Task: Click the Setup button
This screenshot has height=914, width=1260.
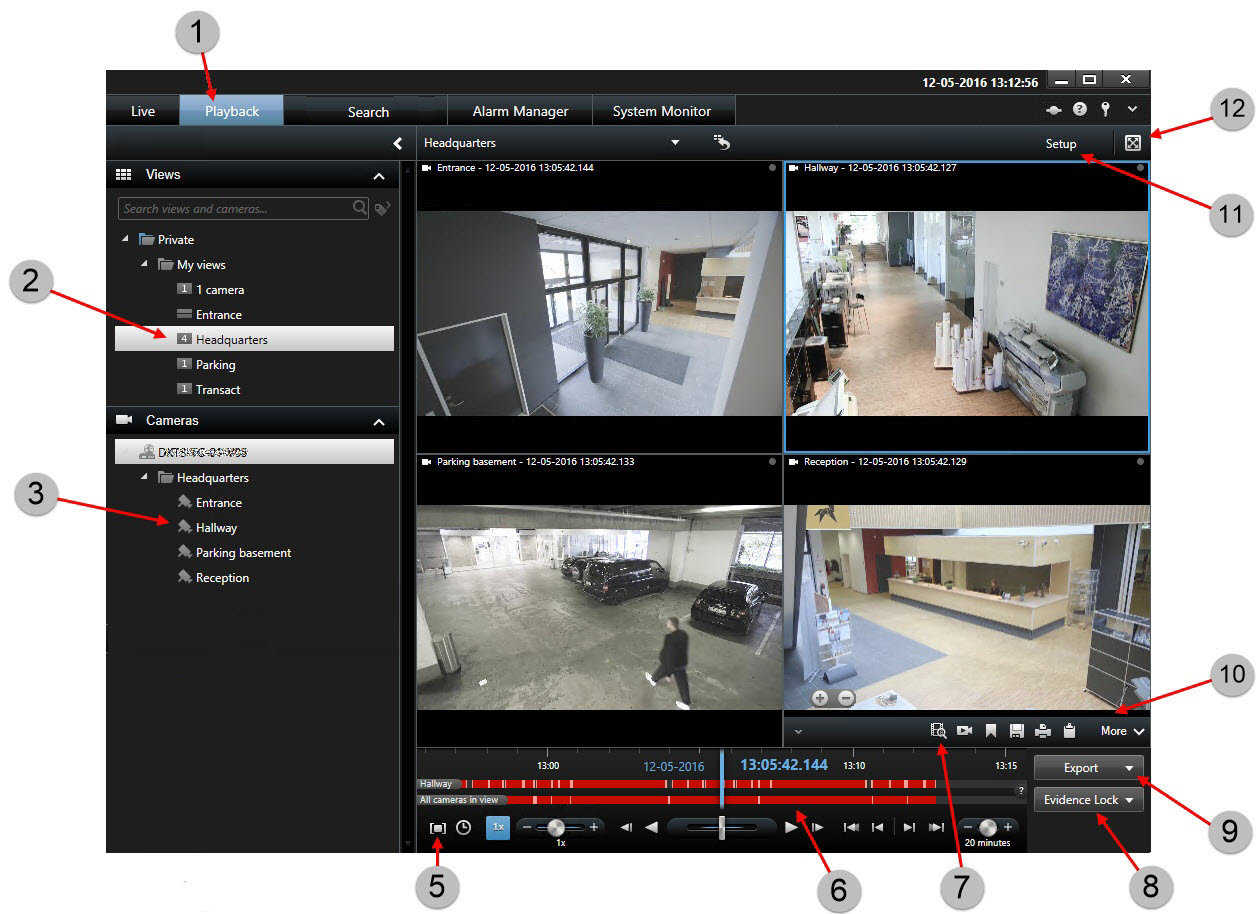Action: pos(1061,143)
